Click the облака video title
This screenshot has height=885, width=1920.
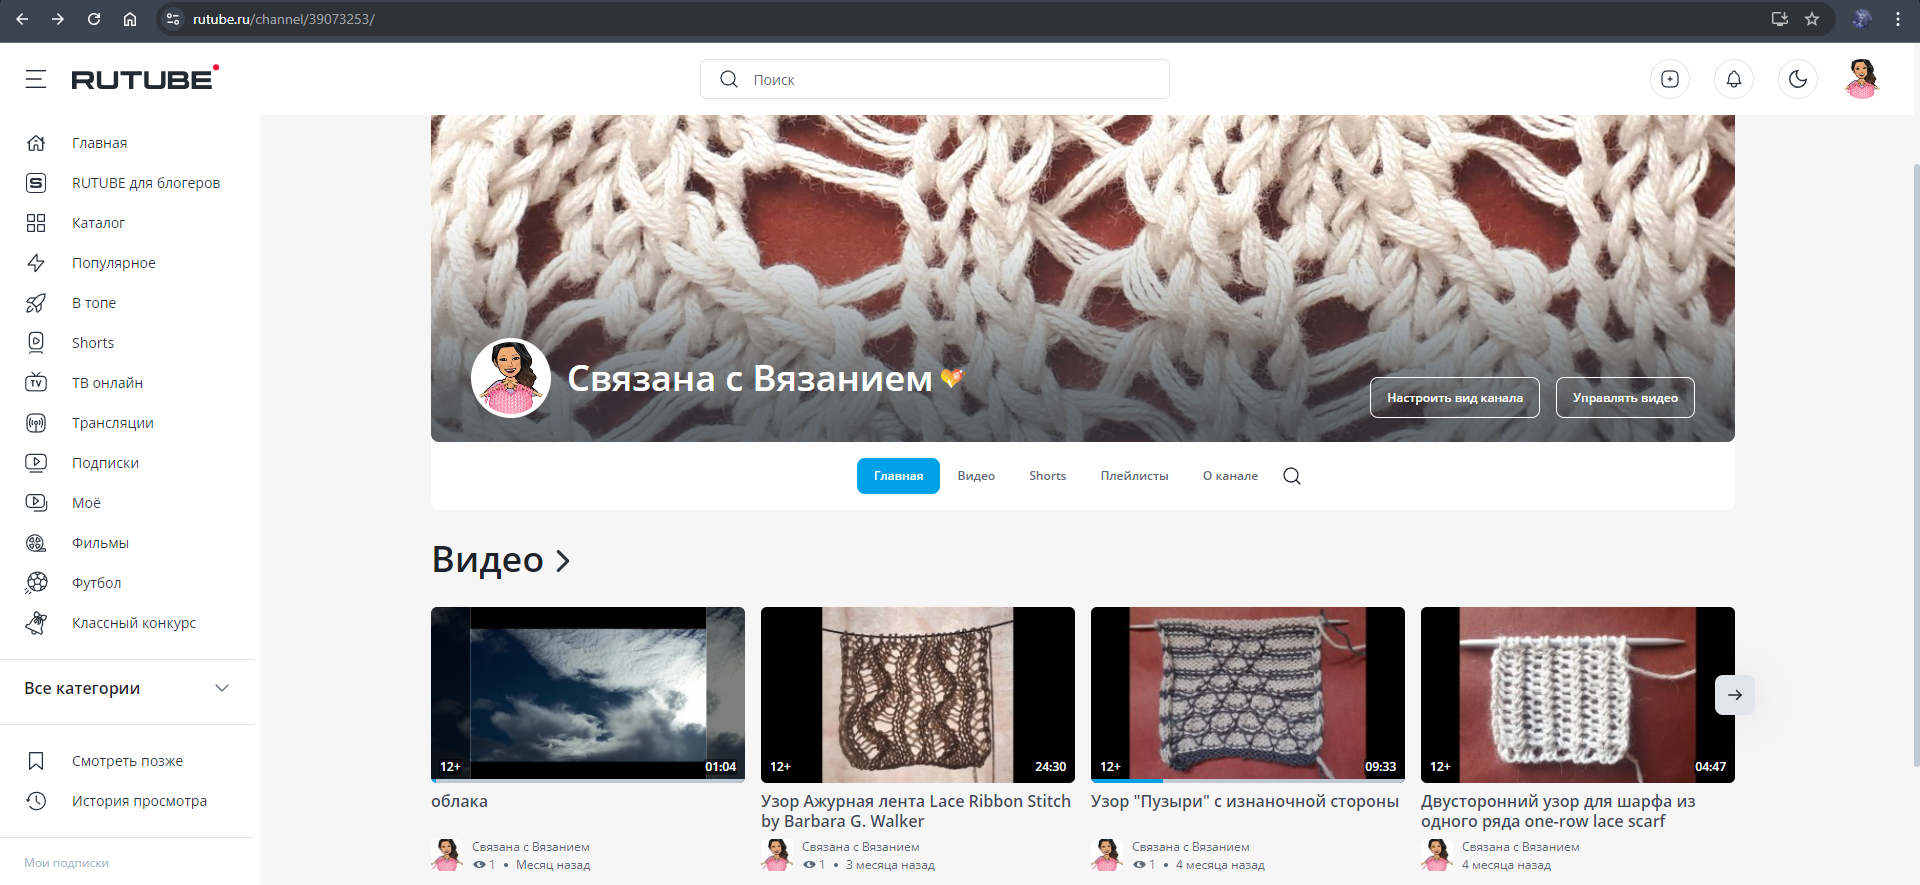click(x=459, y=801)
